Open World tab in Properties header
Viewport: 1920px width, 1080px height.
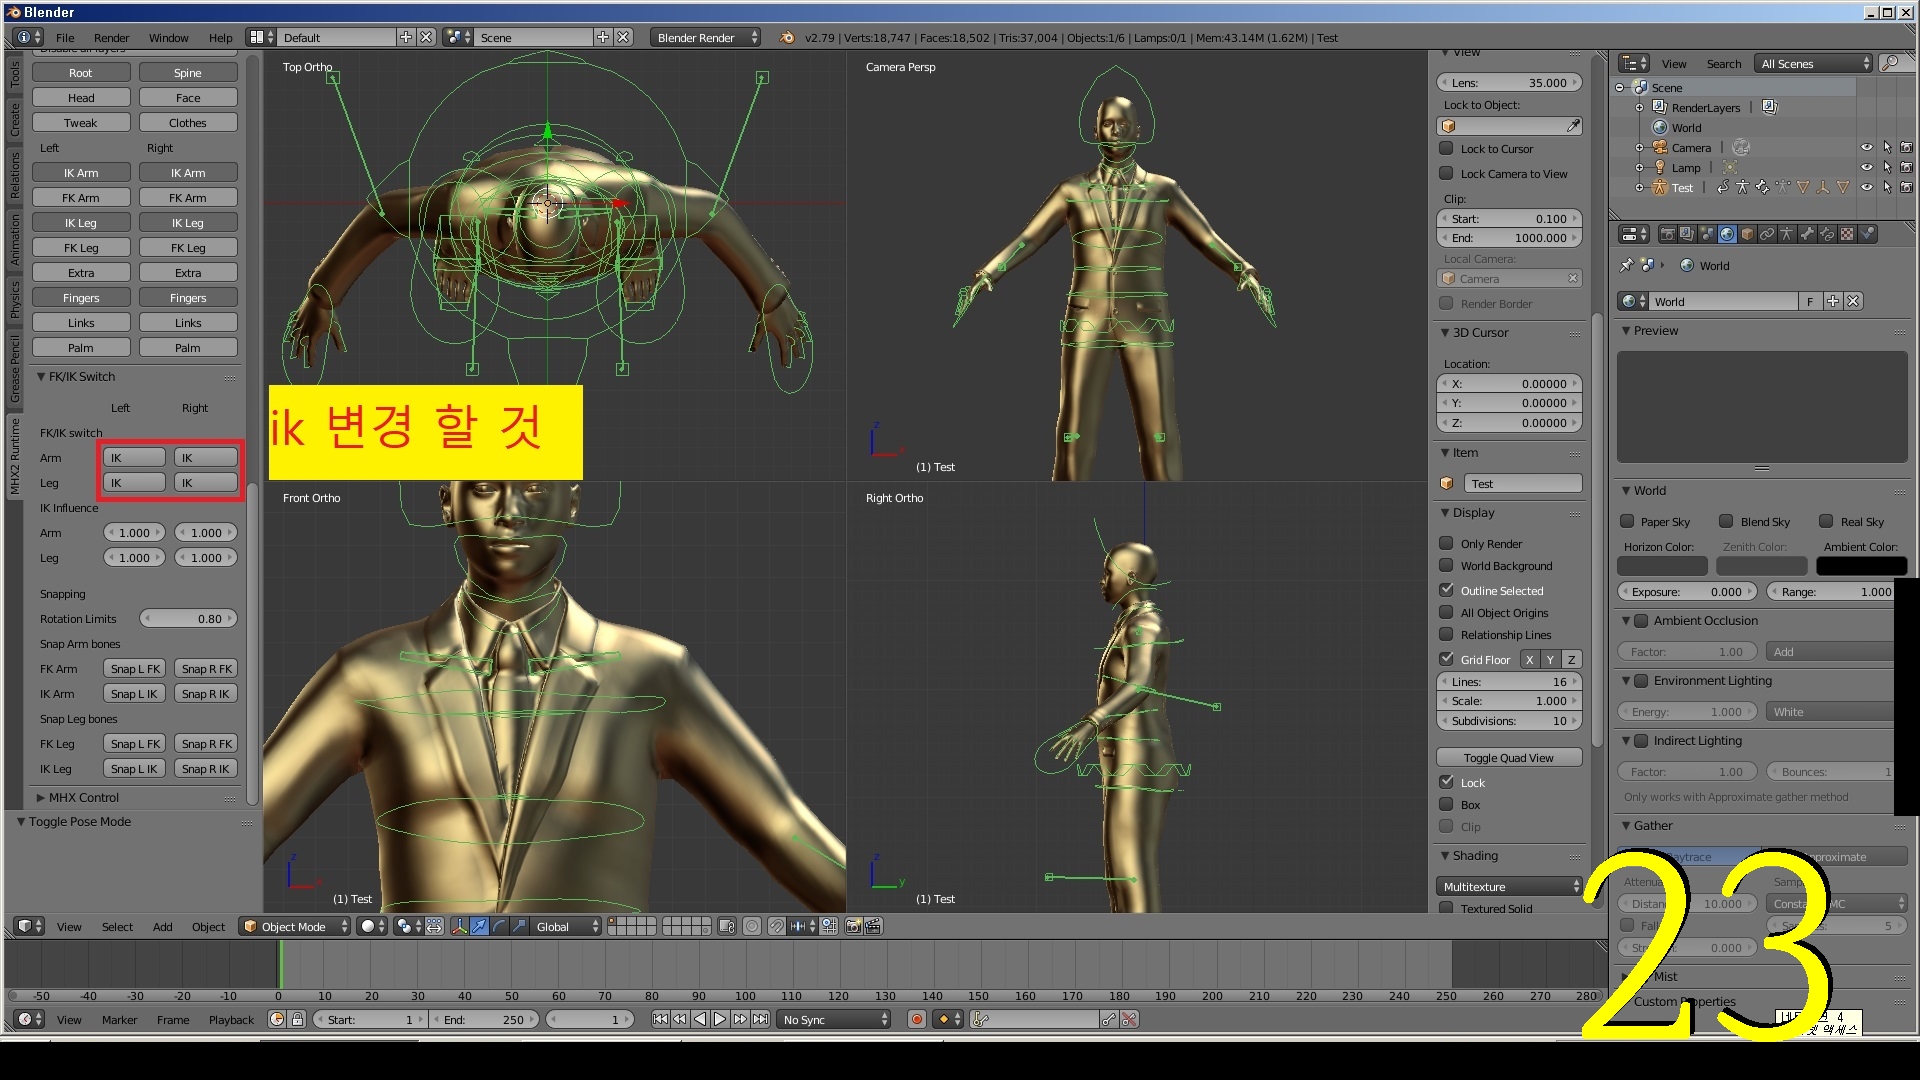(x=1727, y=234)
